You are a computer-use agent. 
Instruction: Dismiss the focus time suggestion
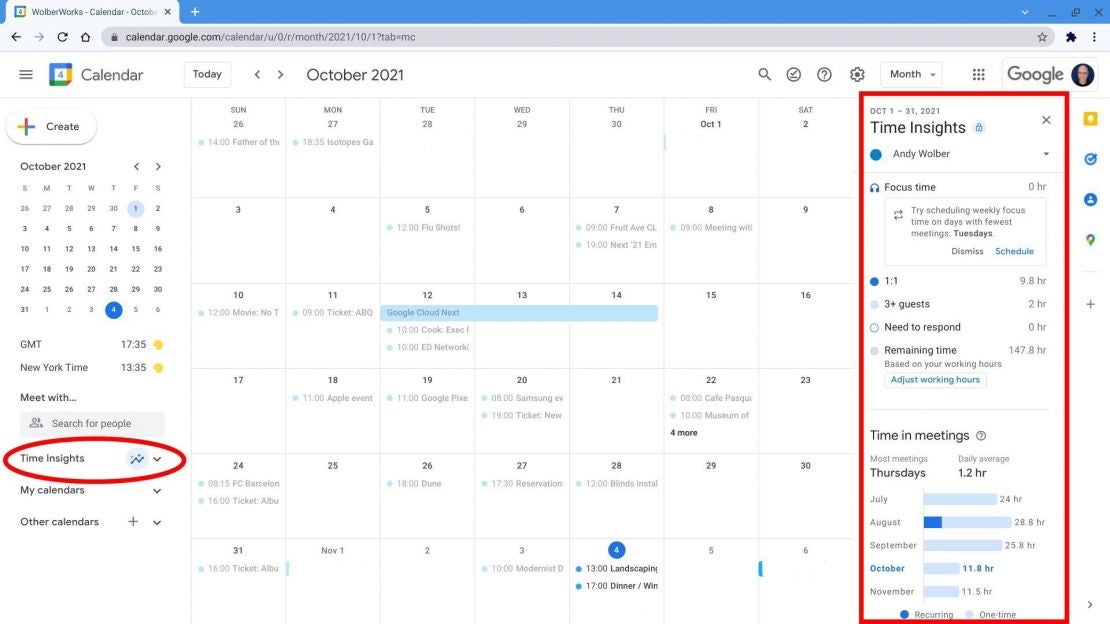coord(967,251)
